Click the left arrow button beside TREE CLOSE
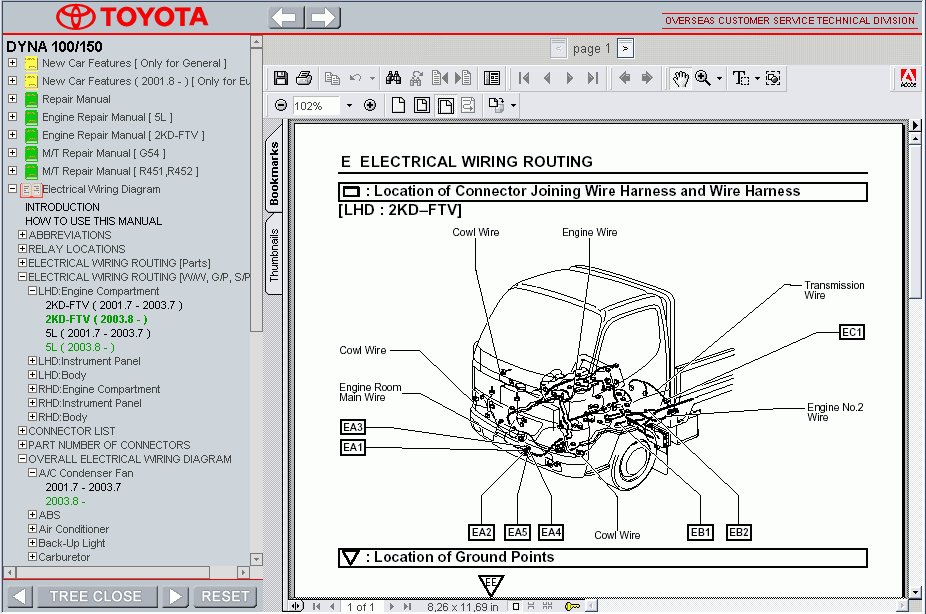Viewport: 926px width, 614px height. pos(19,596)
